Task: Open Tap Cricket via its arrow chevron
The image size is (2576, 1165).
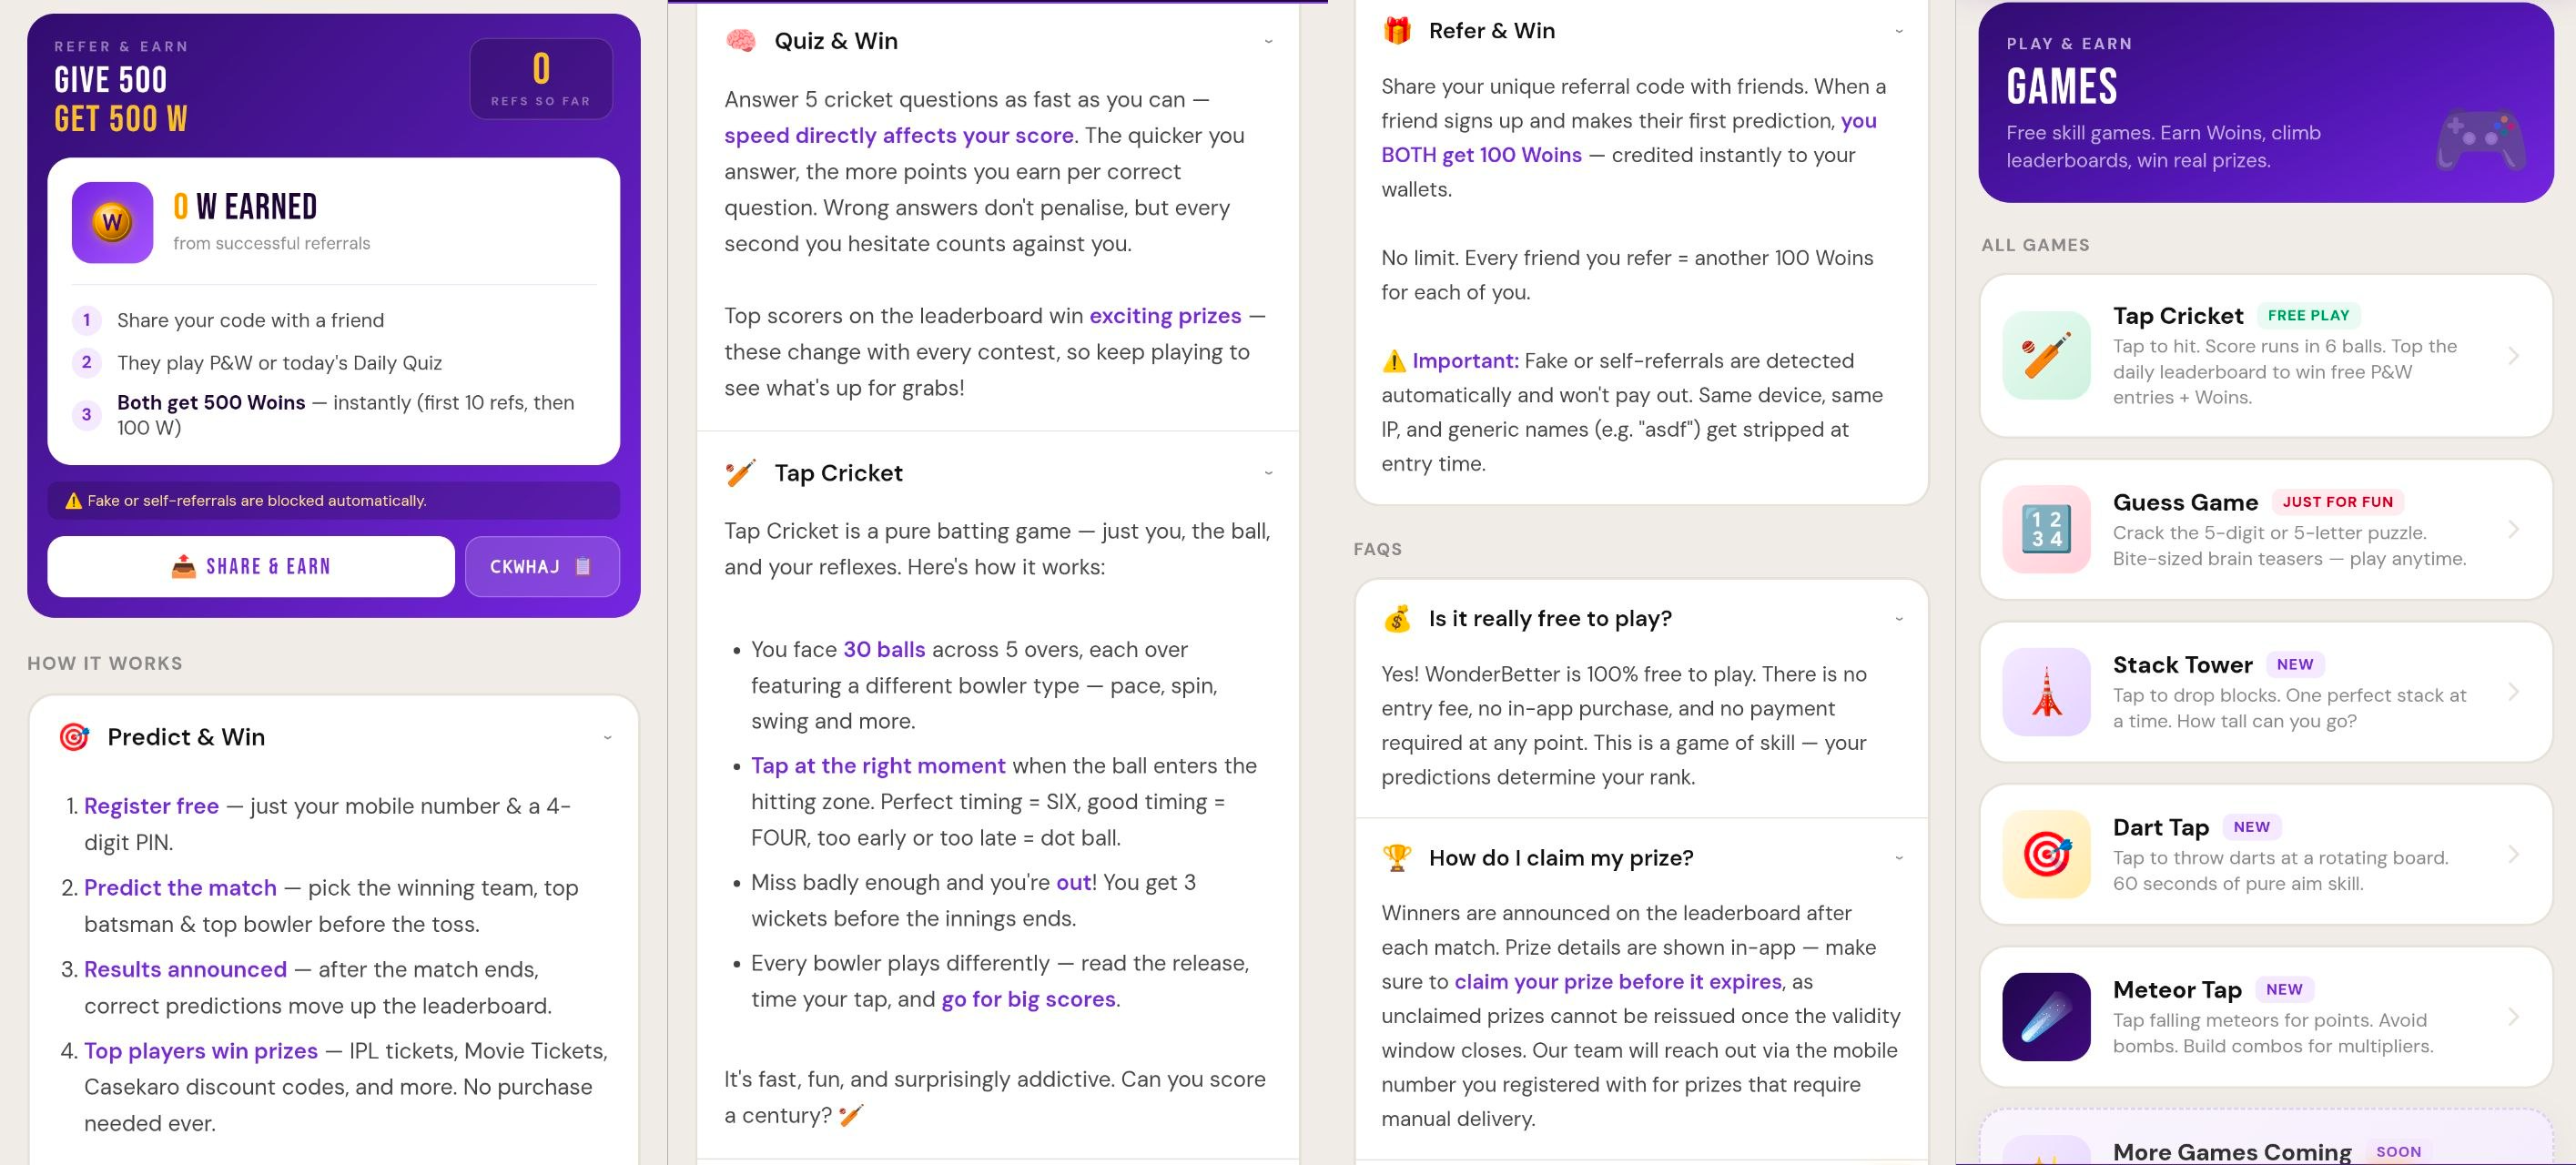Action: [x=2513, y=356]
